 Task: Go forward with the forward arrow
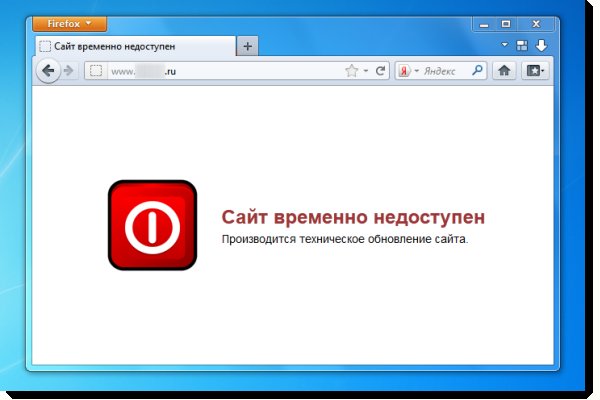[x=68, y=71]
